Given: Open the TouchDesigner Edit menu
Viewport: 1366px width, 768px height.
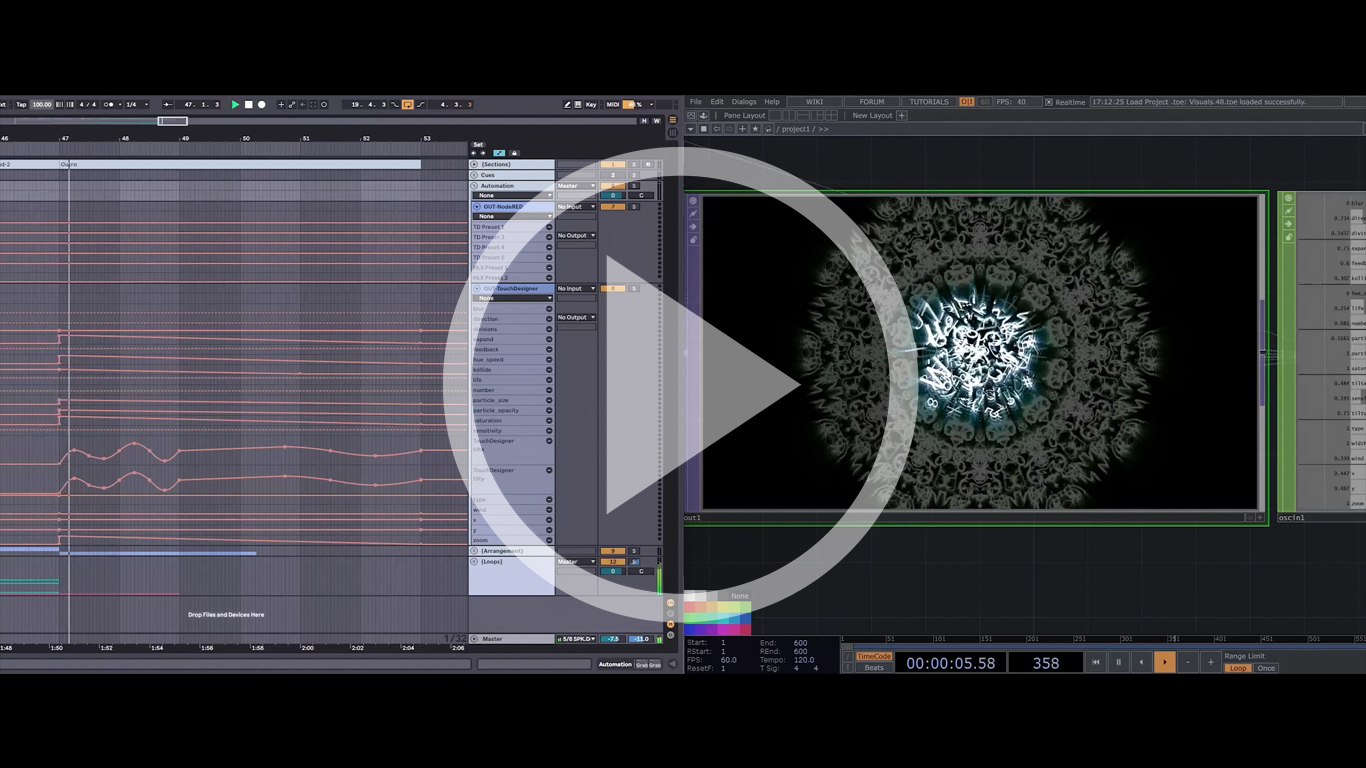Looking at the screenshot, I should pyautogui.click(x=717, y=102).
